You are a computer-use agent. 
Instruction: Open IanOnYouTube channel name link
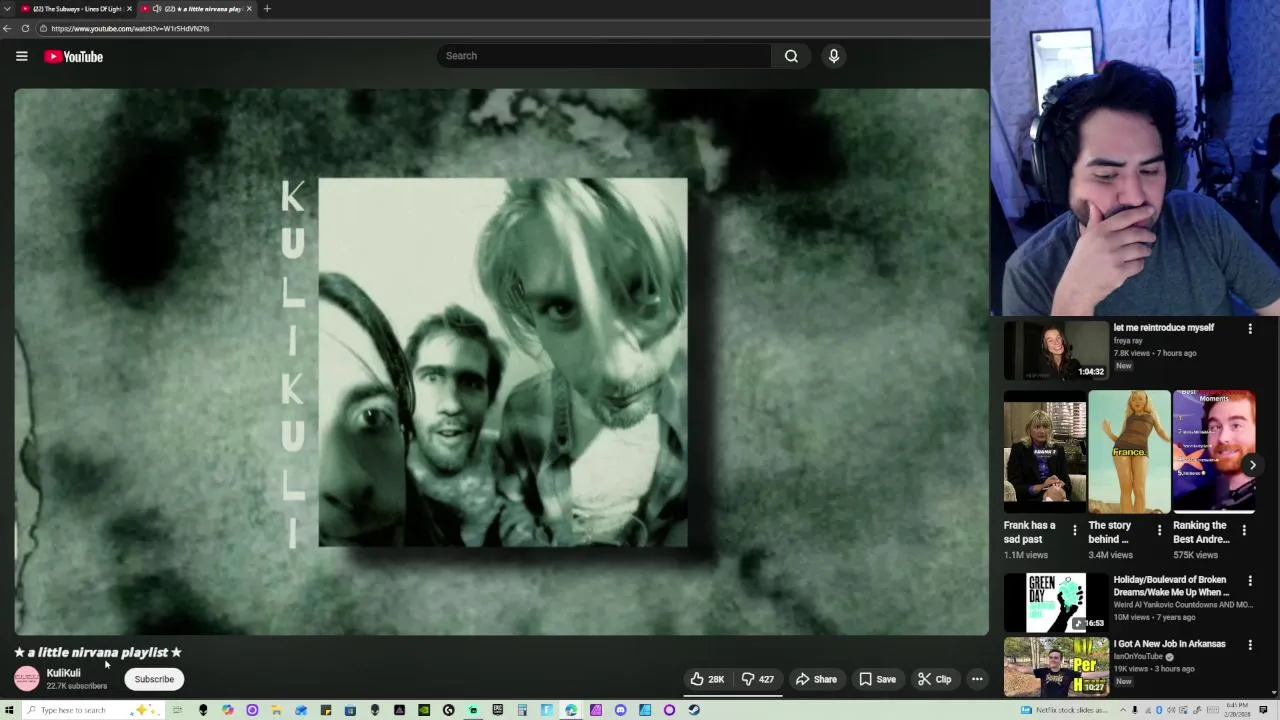click(x=1138, y=657)
